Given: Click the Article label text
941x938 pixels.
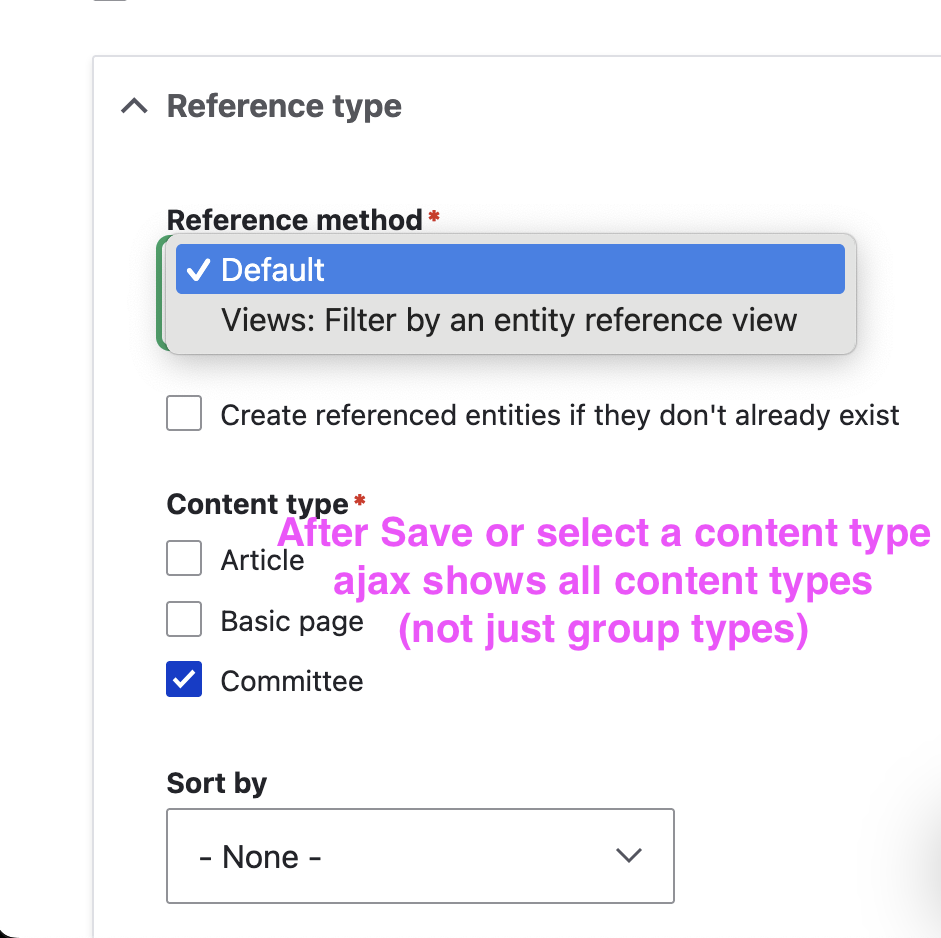Looking at the screenshot, I should tap(262, 560).
